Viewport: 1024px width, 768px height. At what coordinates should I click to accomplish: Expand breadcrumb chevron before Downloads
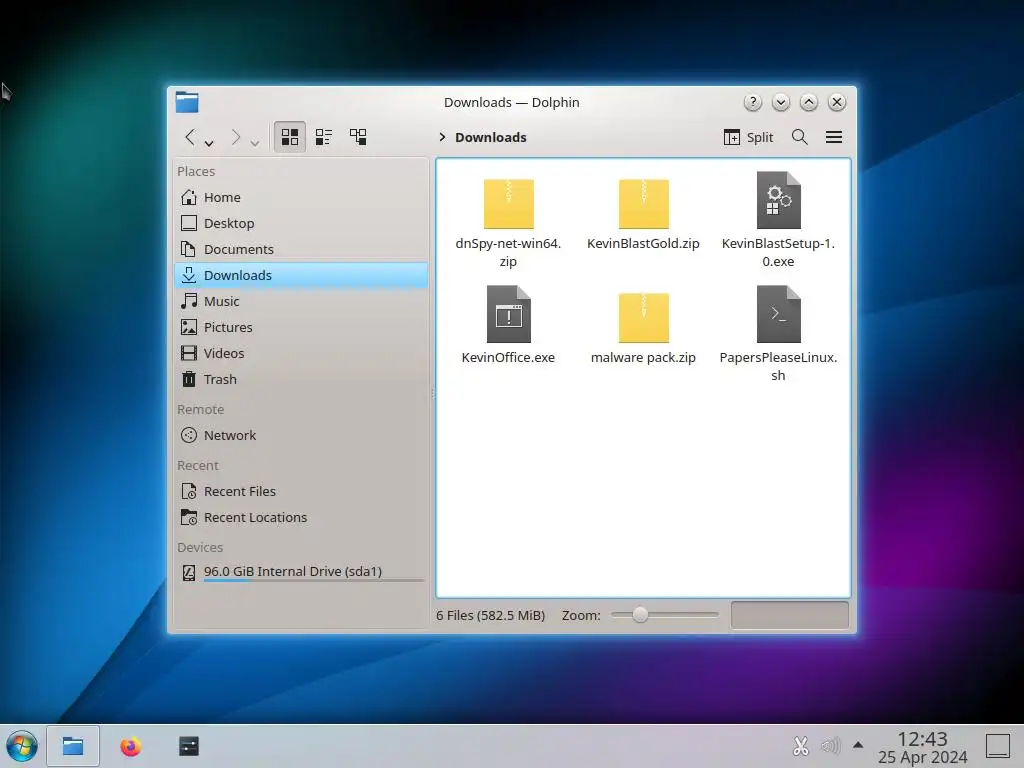tap(442, 137)
